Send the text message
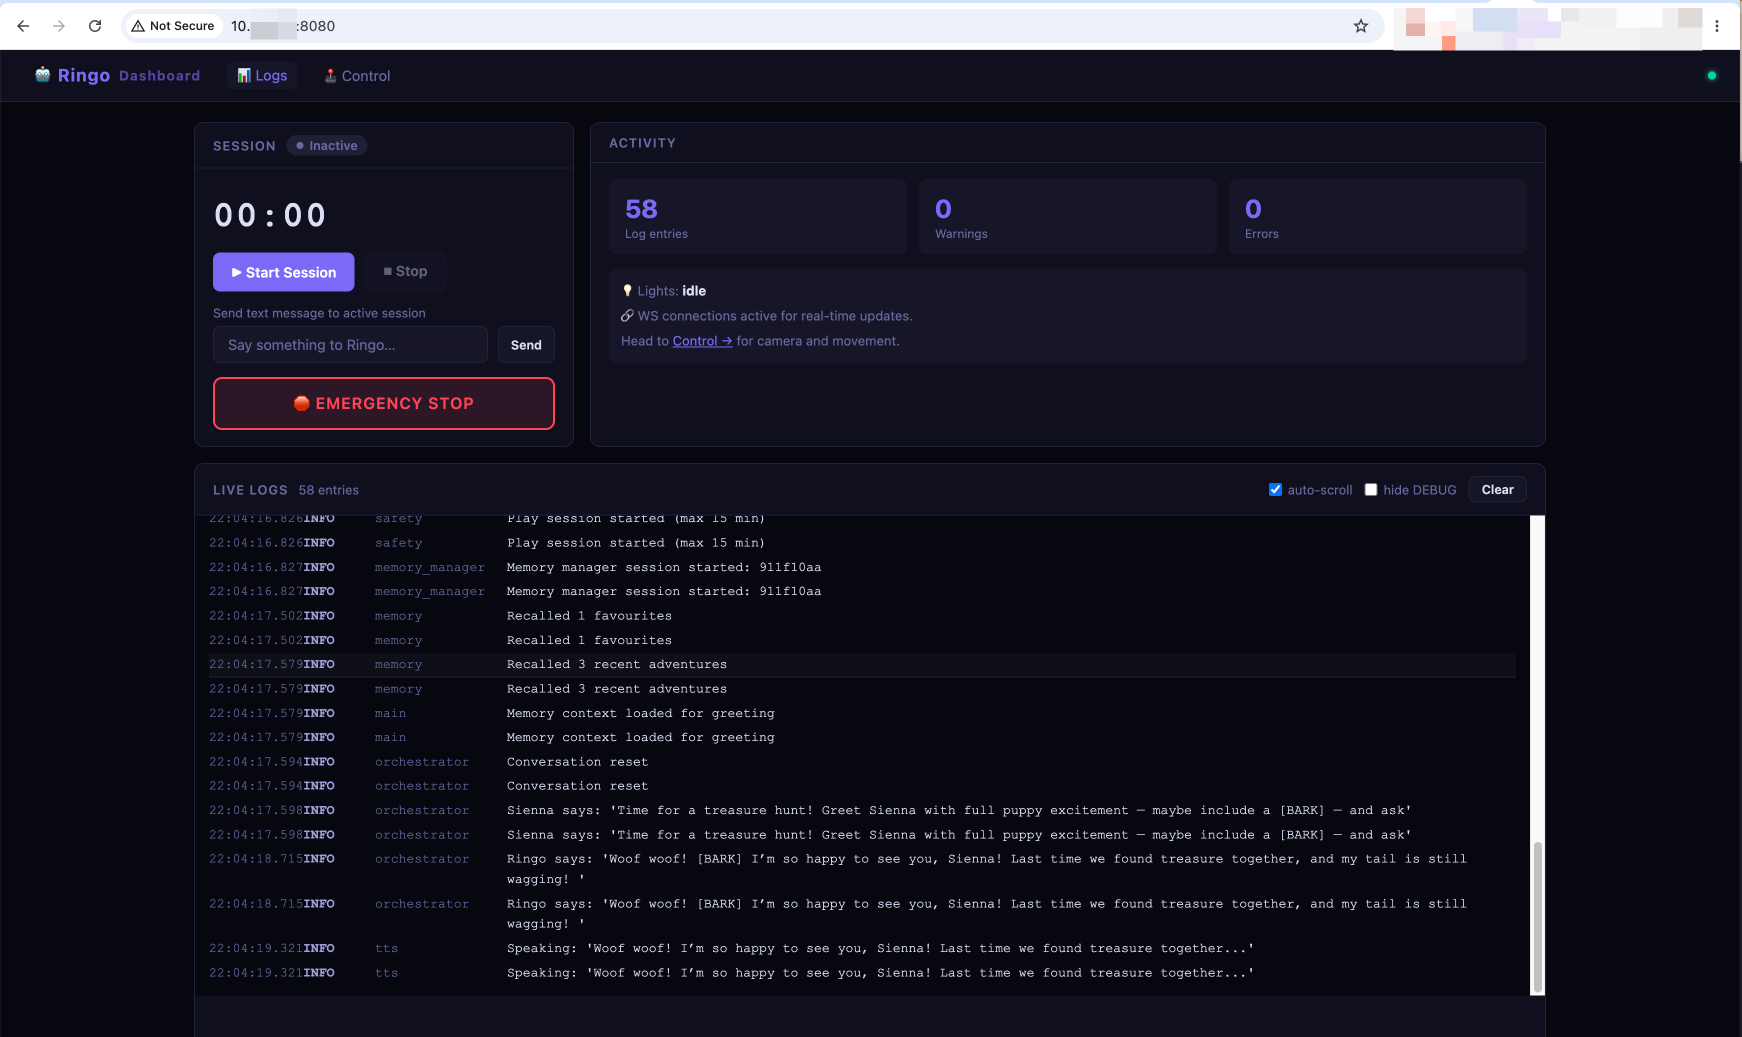This screenshot has height=1037, width=1742. pos(526,345)
